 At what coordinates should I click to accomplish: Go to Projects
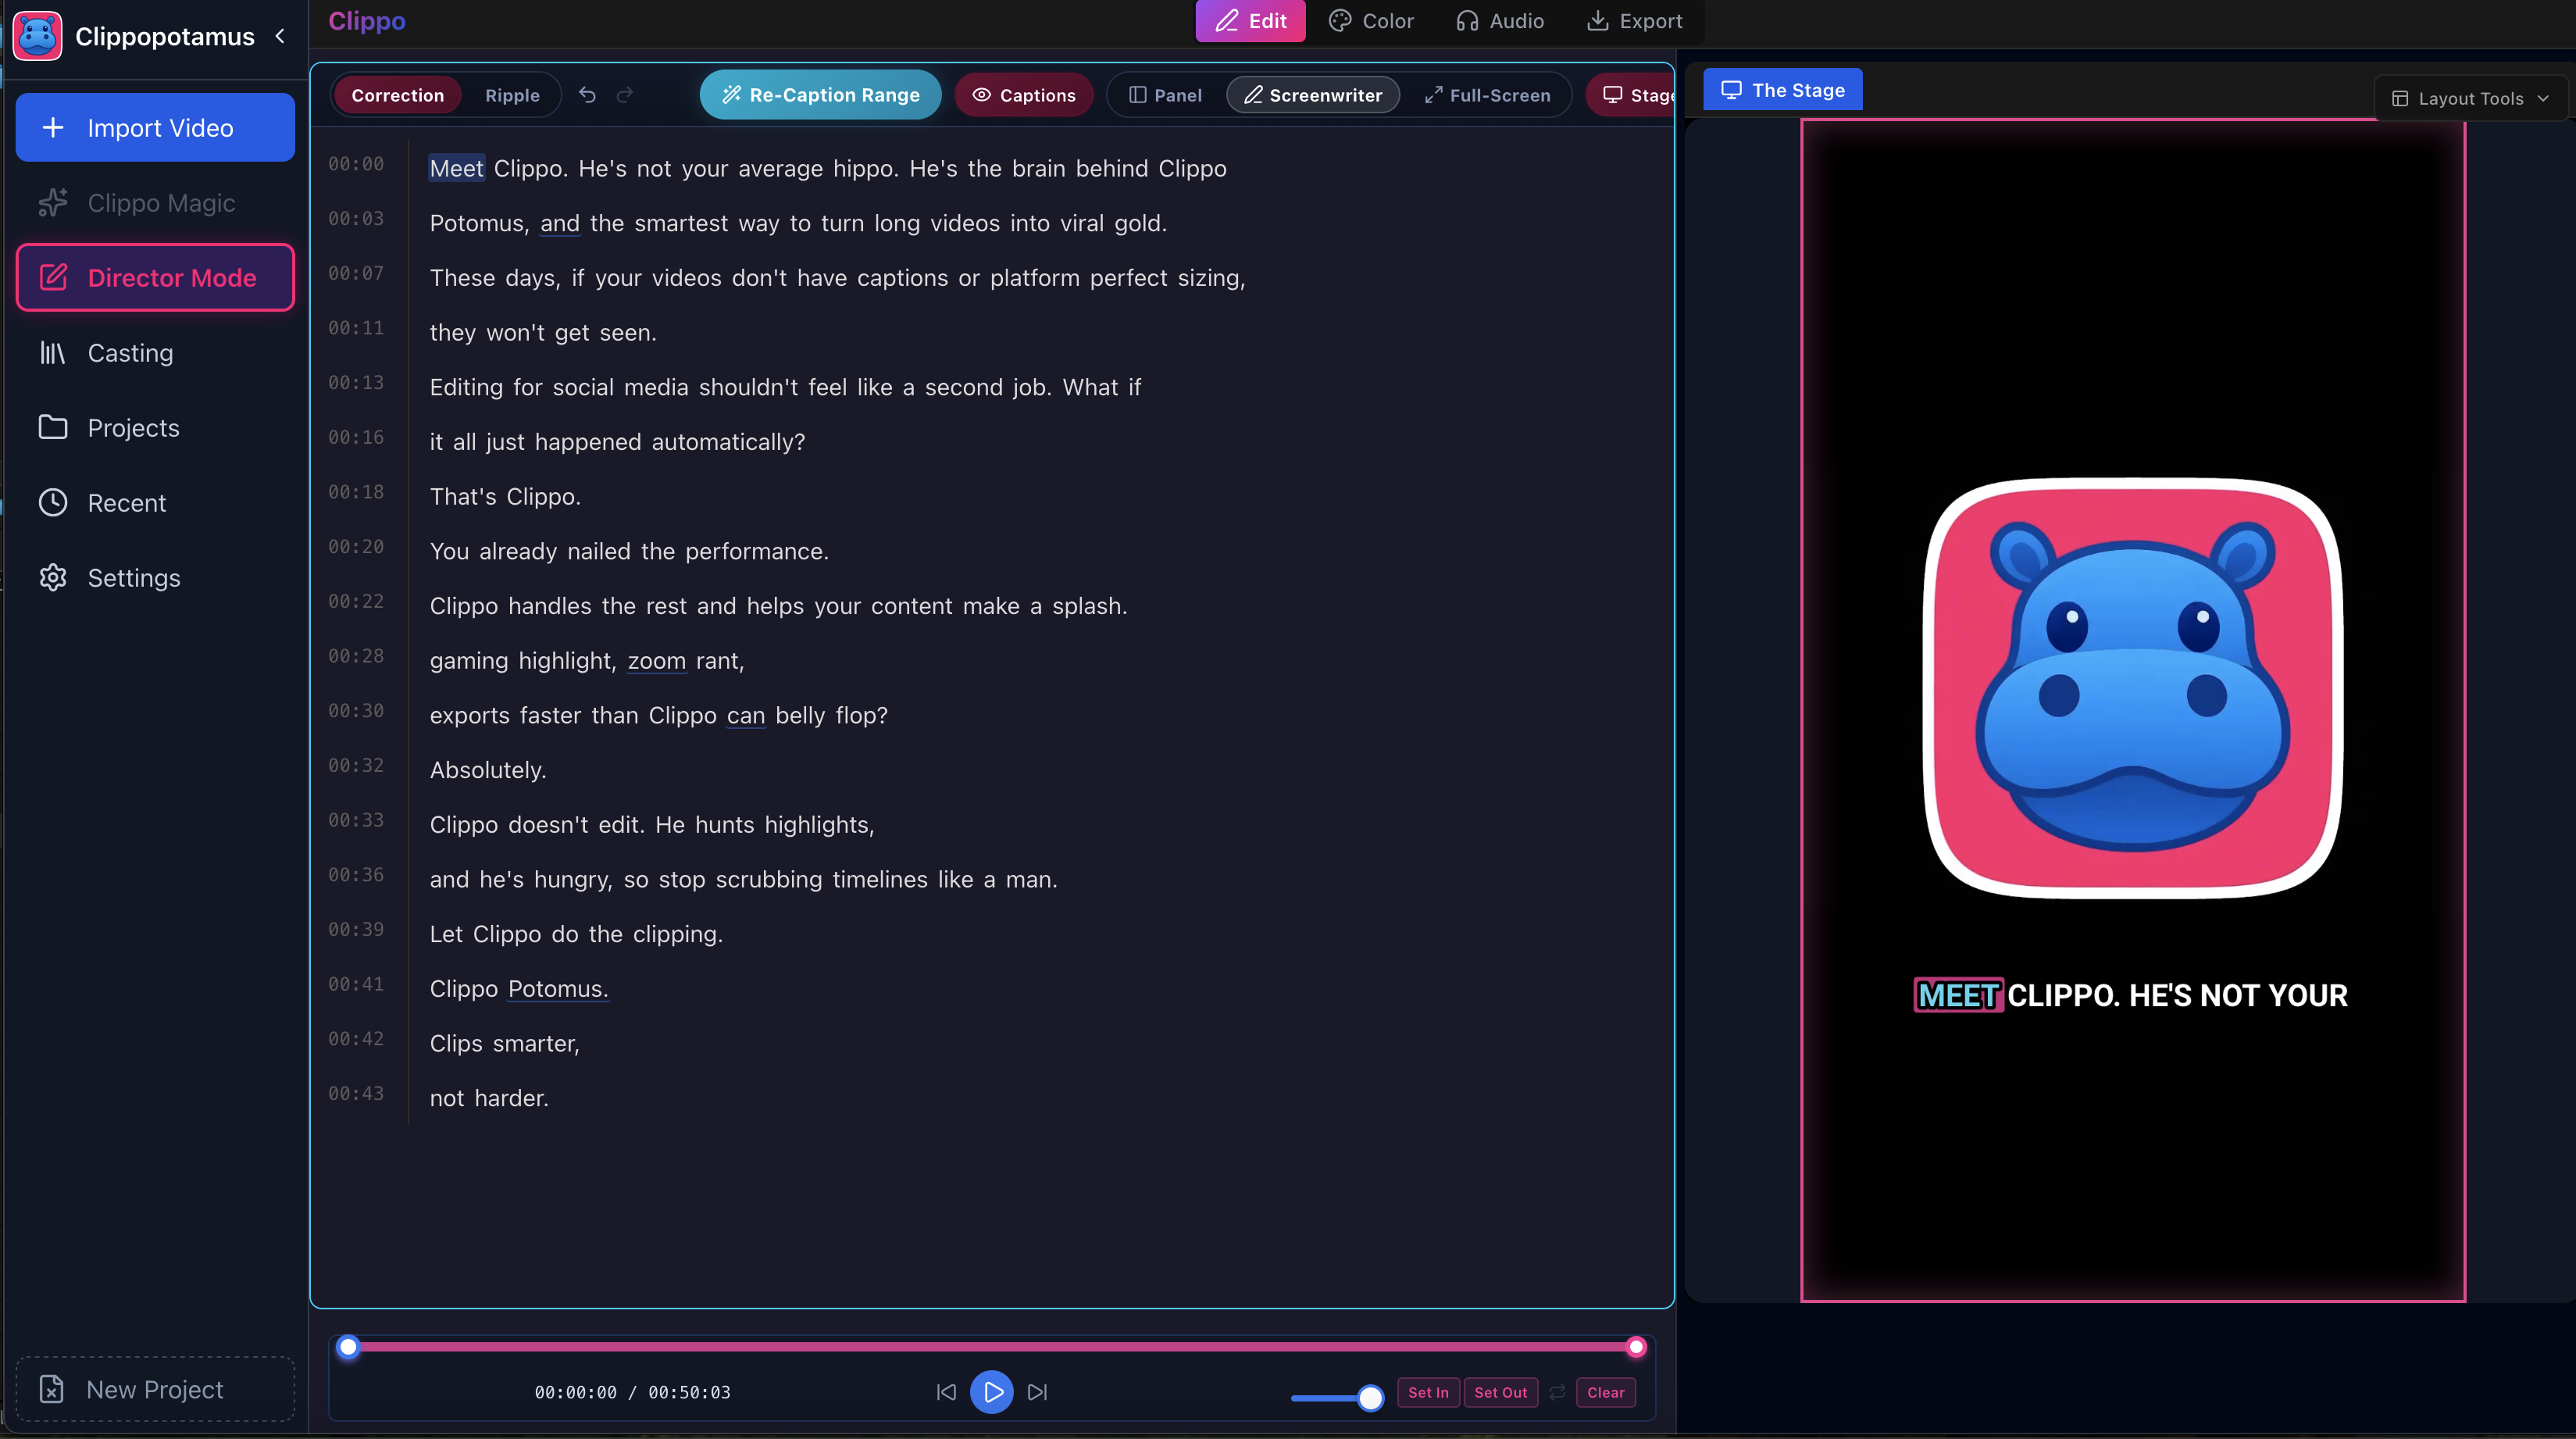tap(155, 428)
